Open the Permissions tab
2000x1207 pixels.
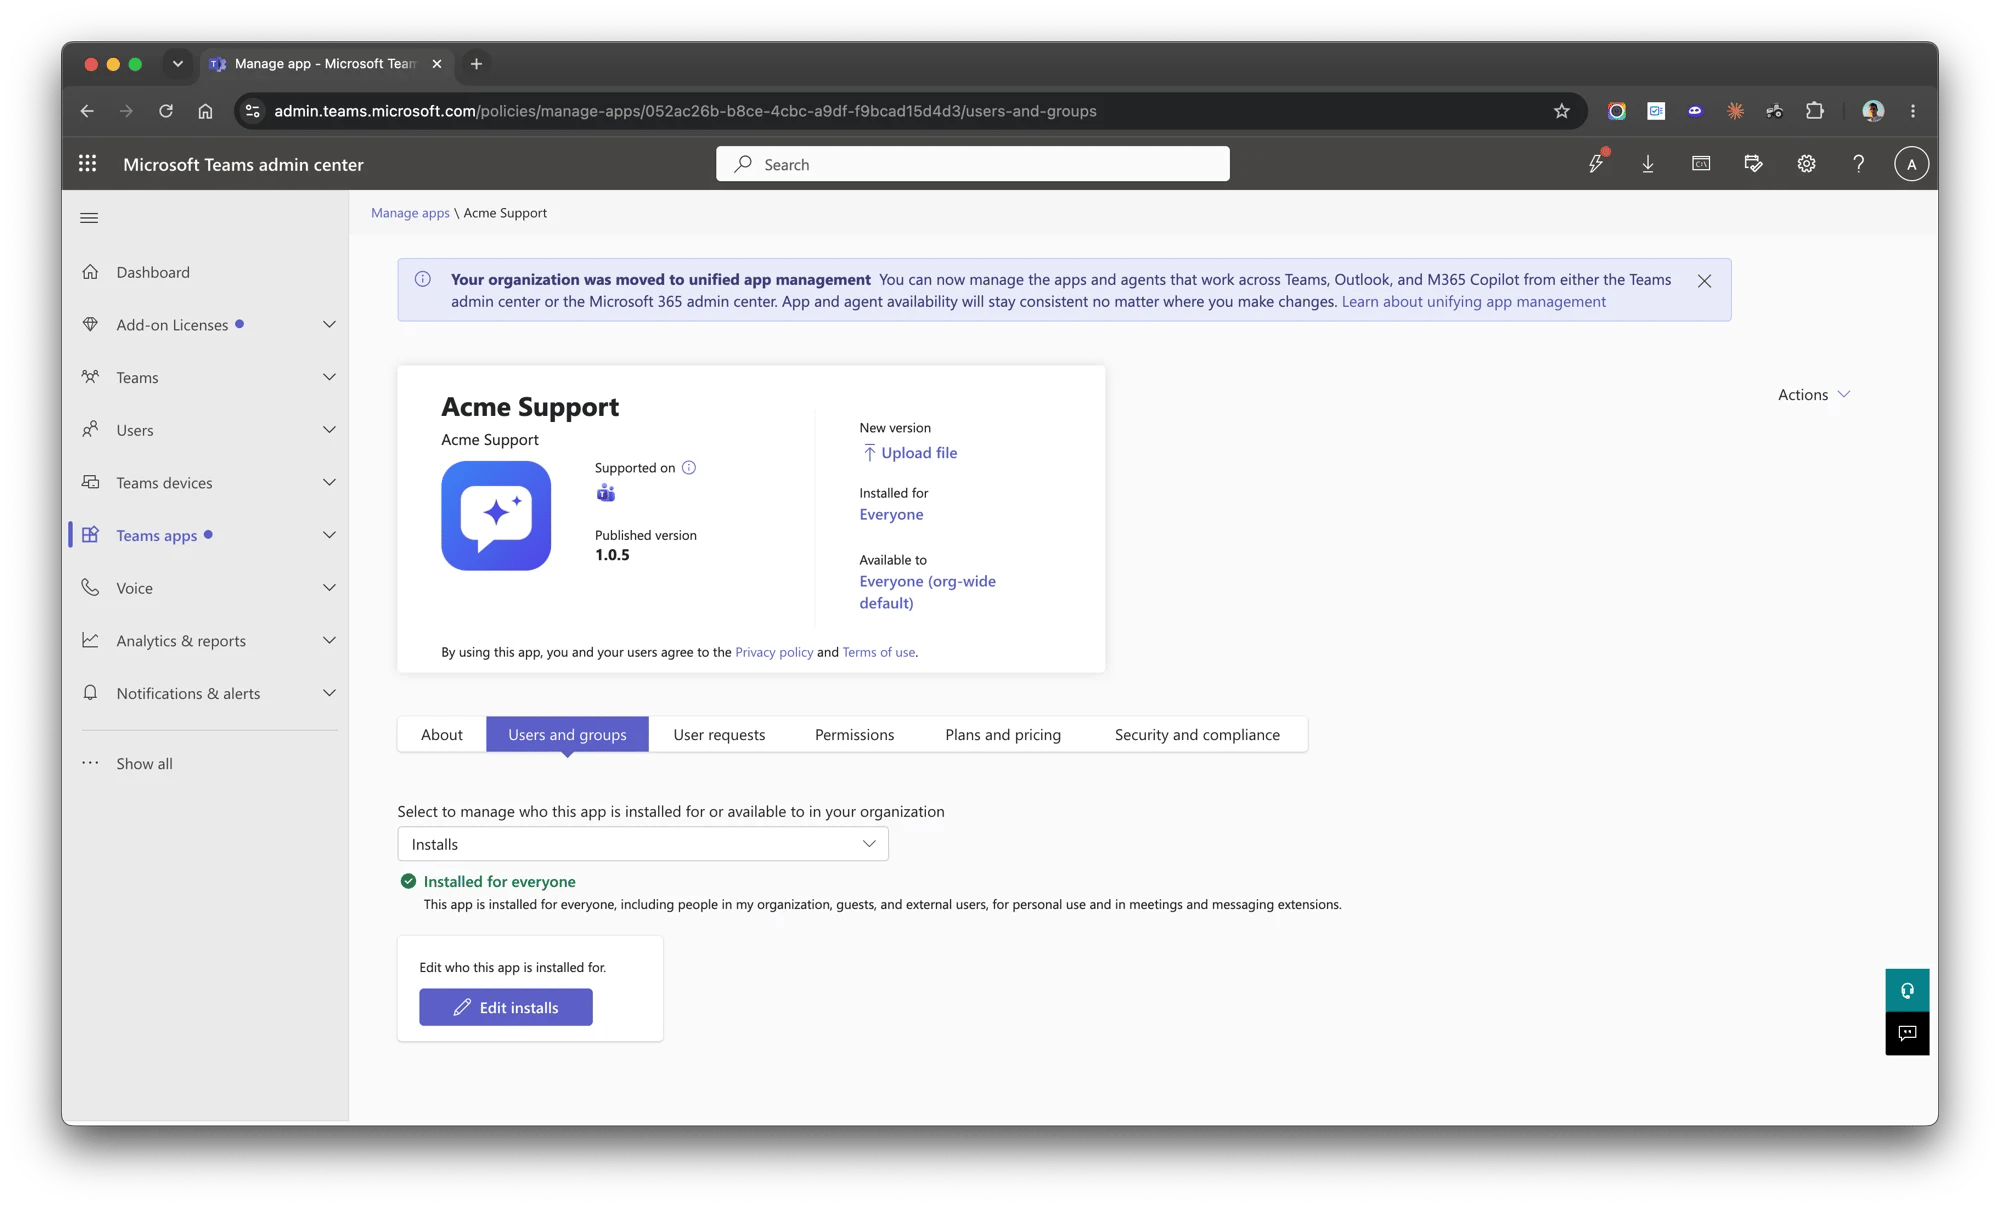tap(854, 735)
